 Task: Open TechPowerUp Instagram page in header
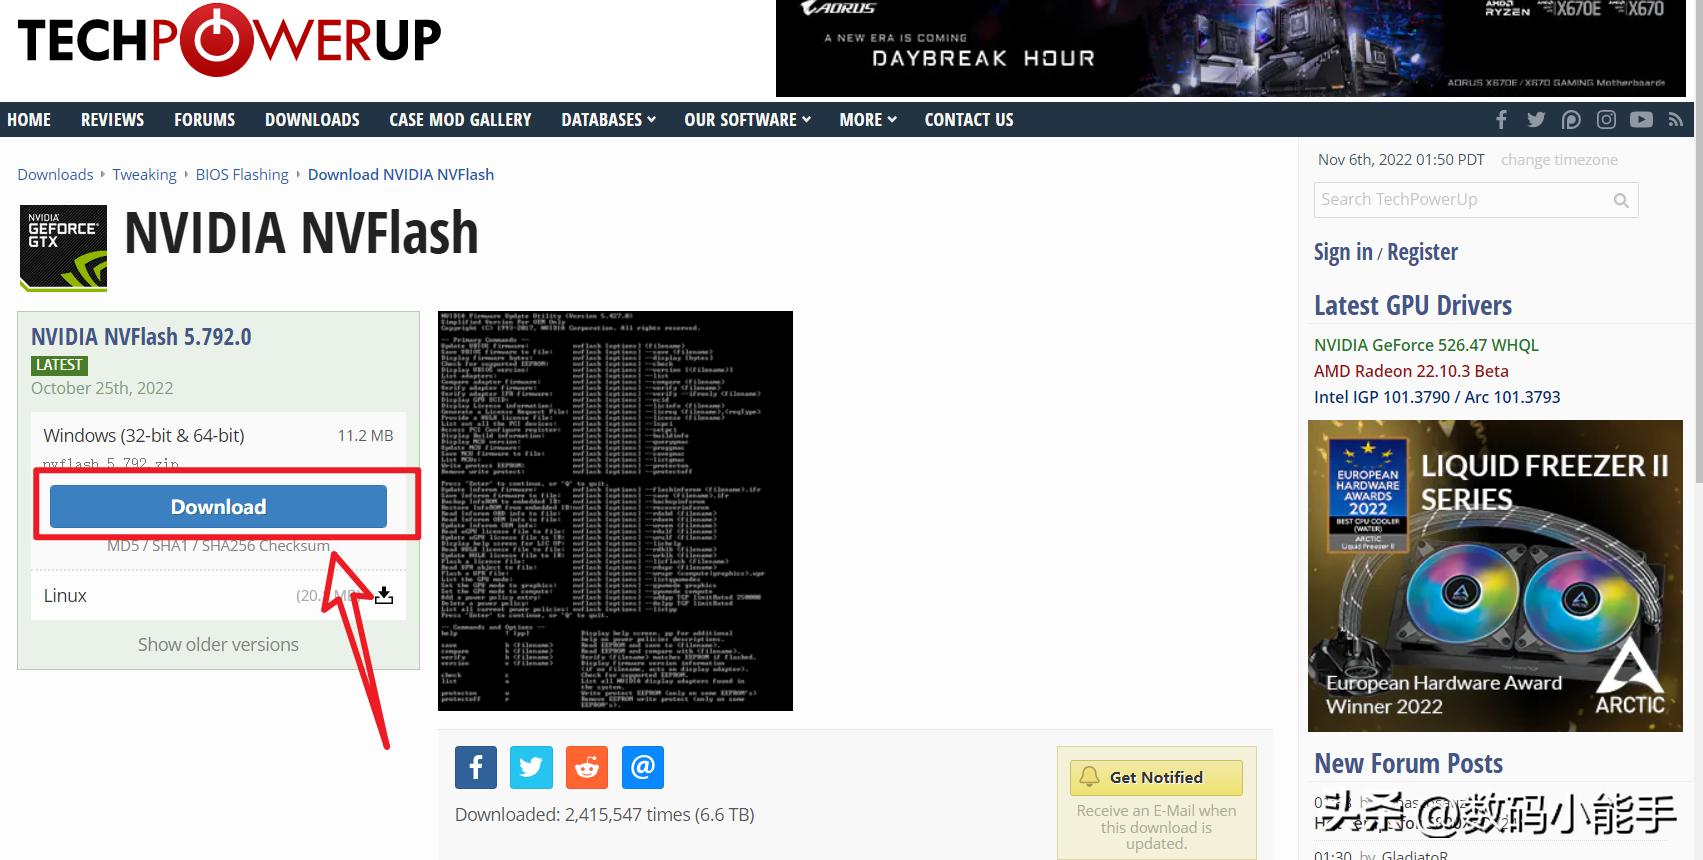click(x=1606, y=120)
